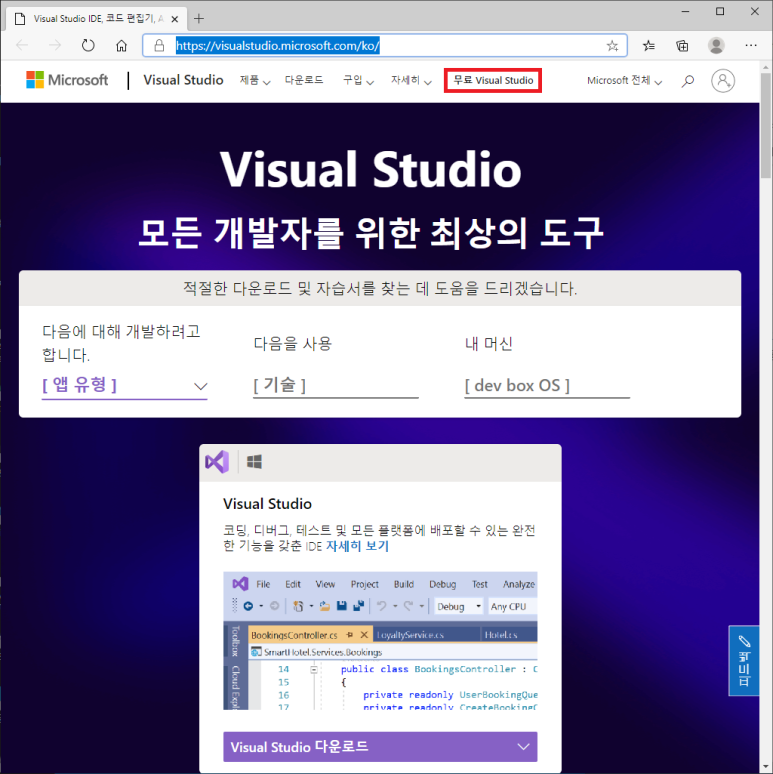This screenshot has width=773, height=774.
Task: Expand the Visual Studio 다운로드 button
Action: [380, 747]
